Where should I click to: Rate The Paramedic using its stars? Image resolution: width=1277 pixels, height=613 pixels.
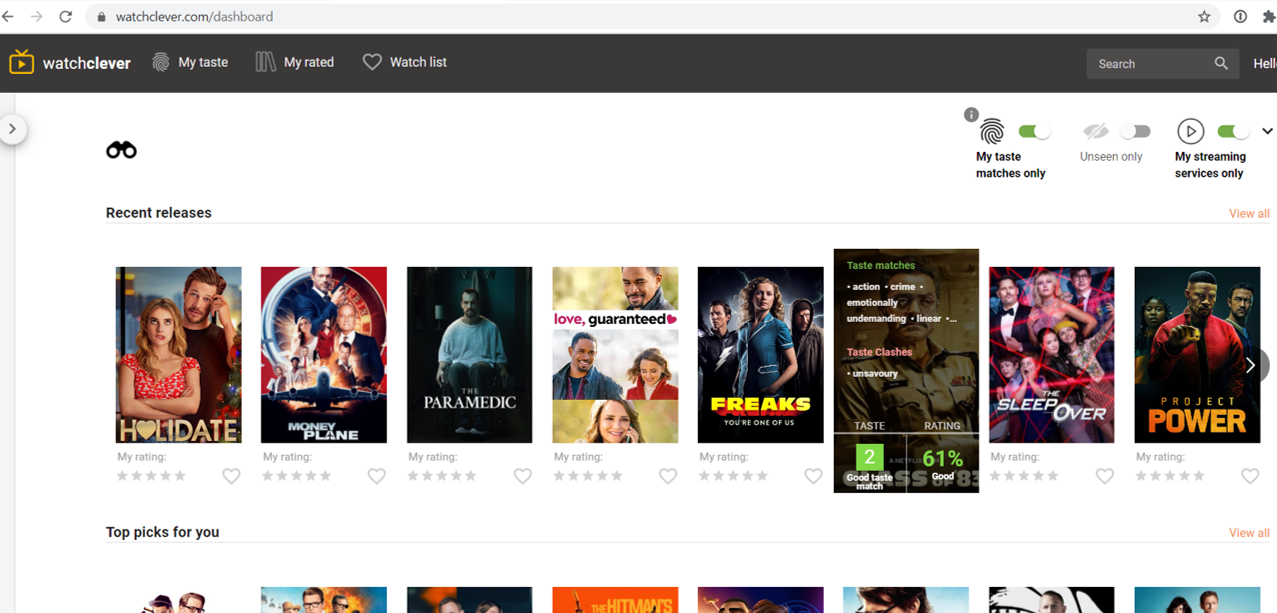(442, 476)
